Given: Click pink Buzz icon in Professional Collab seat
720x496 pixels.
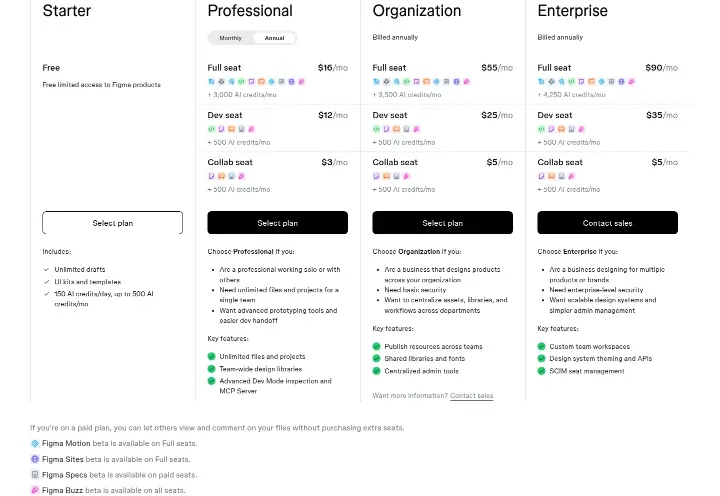Looking at the screenshot, I should click(x=242, y=176).
